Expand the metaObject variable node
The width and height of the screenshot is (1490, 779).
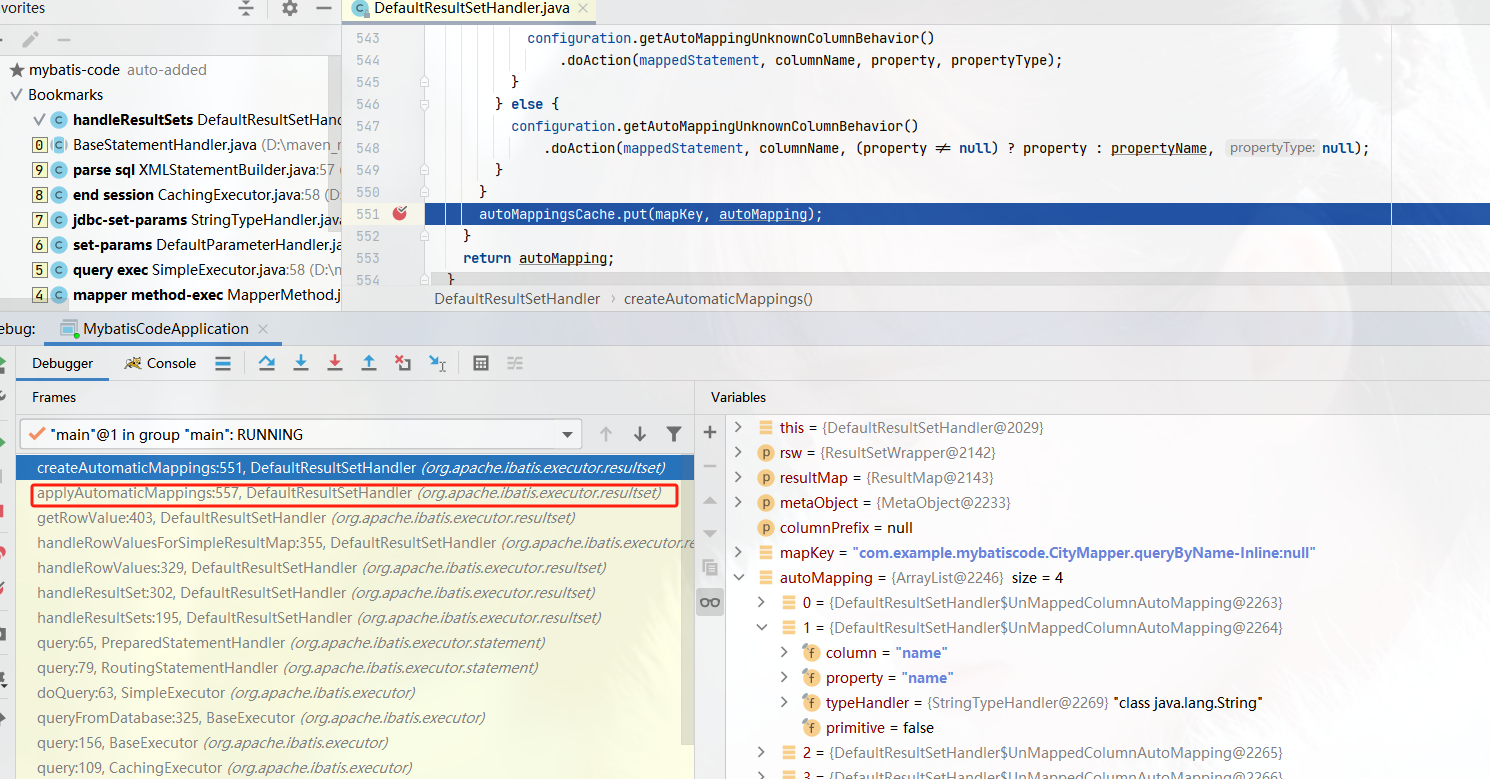tap(739, 502)
